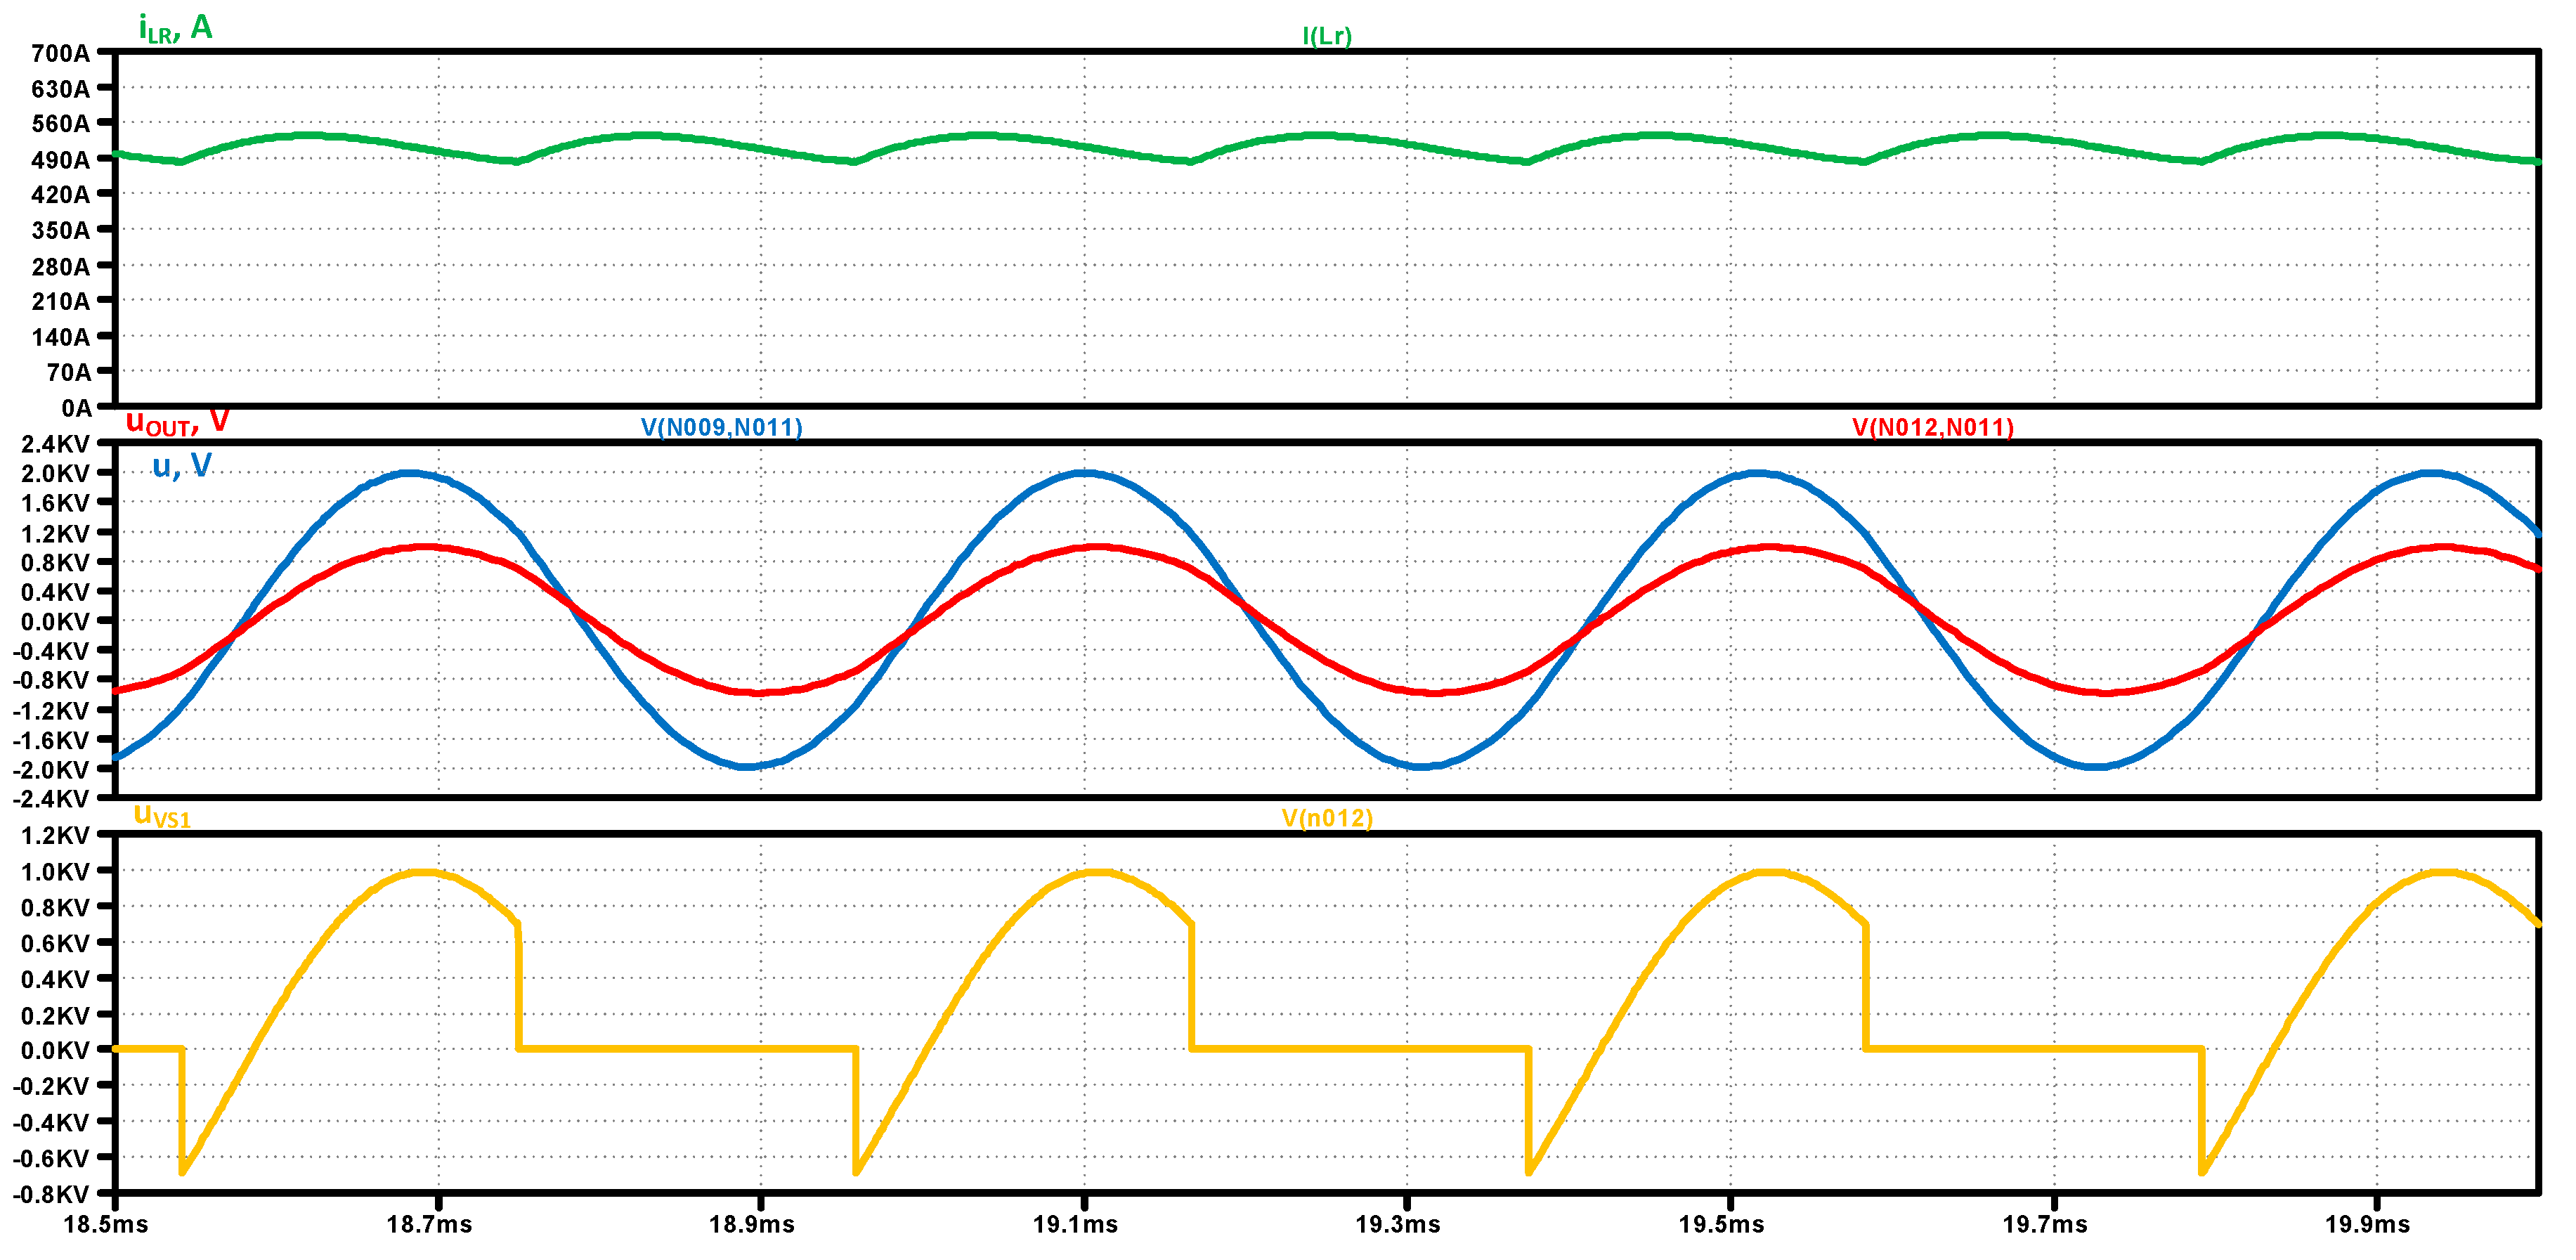Click the -0.8KV label on bottom plot
Screen dimensions: 2576x1260
[51, 1194]
